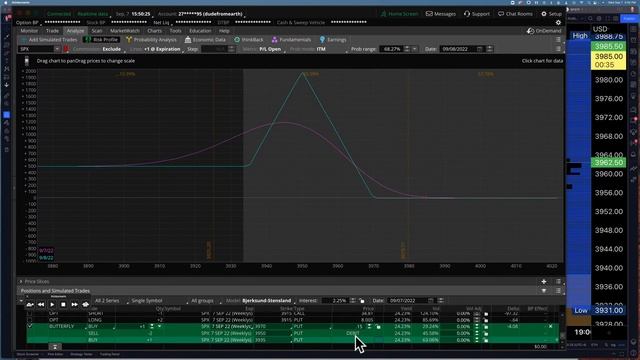The height and width of the screenshot is (360, 640).
Task: Open BUTTERFLY BUY side dropdown
Action: click(100, 327)
